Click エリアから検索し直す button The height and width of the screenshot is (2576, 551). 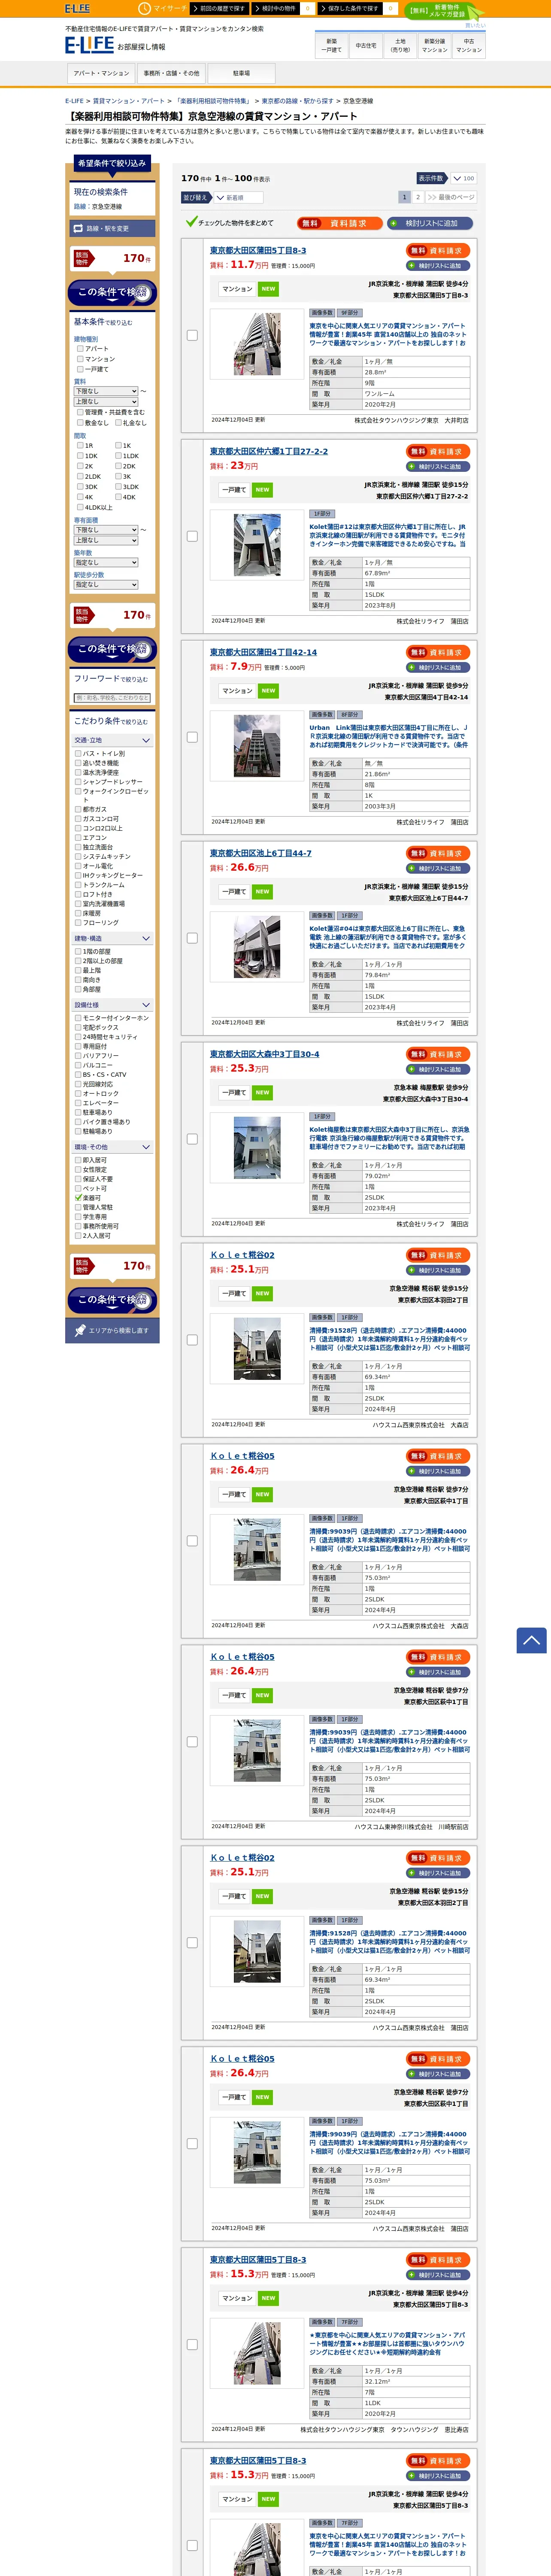tap(113, 1330)
